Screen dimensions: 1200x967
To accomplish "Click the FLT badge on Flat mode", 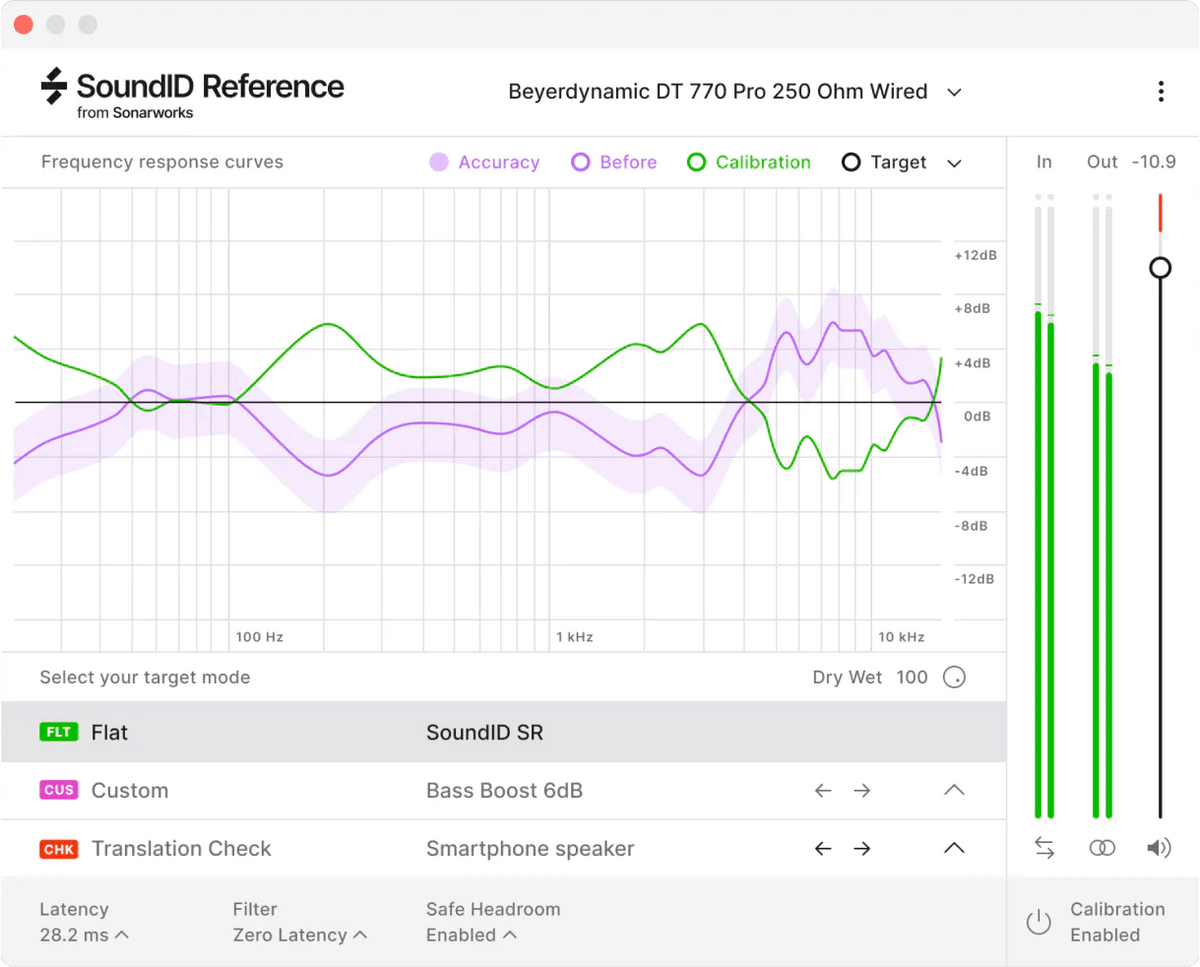I will coord(57,731).
